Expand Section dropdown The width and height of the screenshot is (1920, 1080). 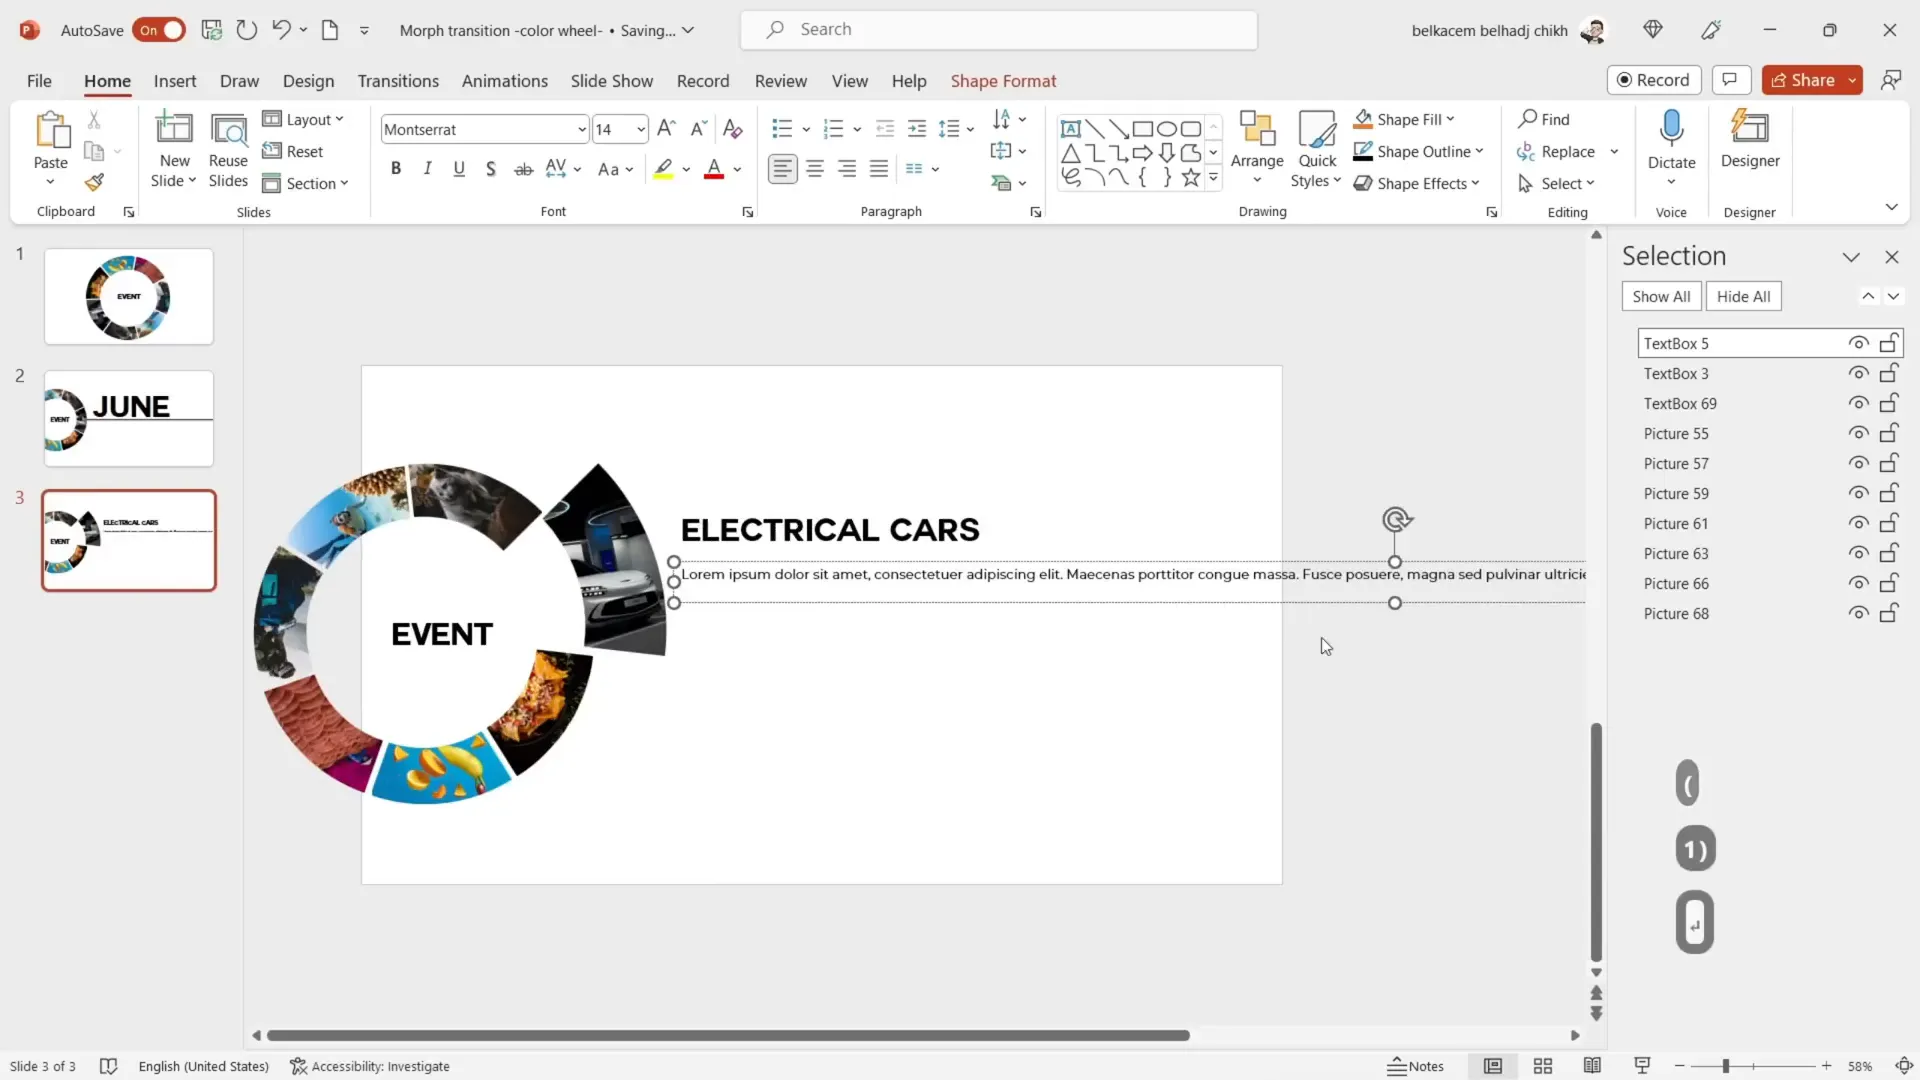[305, 183]
